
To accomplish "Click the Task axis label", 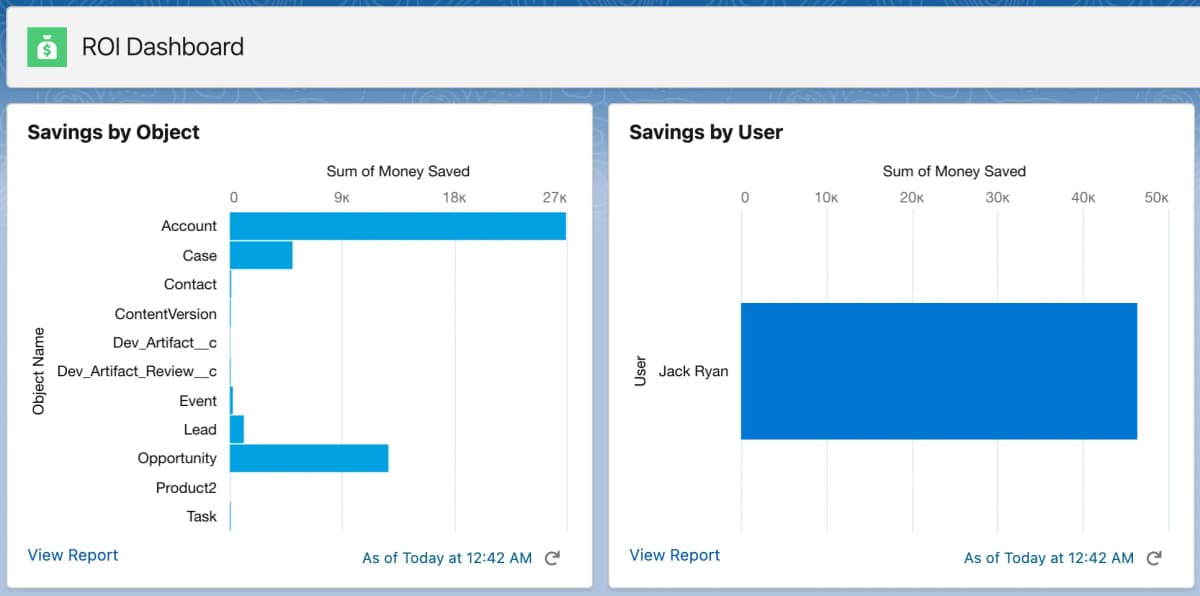I will click(x=201, y=517).
